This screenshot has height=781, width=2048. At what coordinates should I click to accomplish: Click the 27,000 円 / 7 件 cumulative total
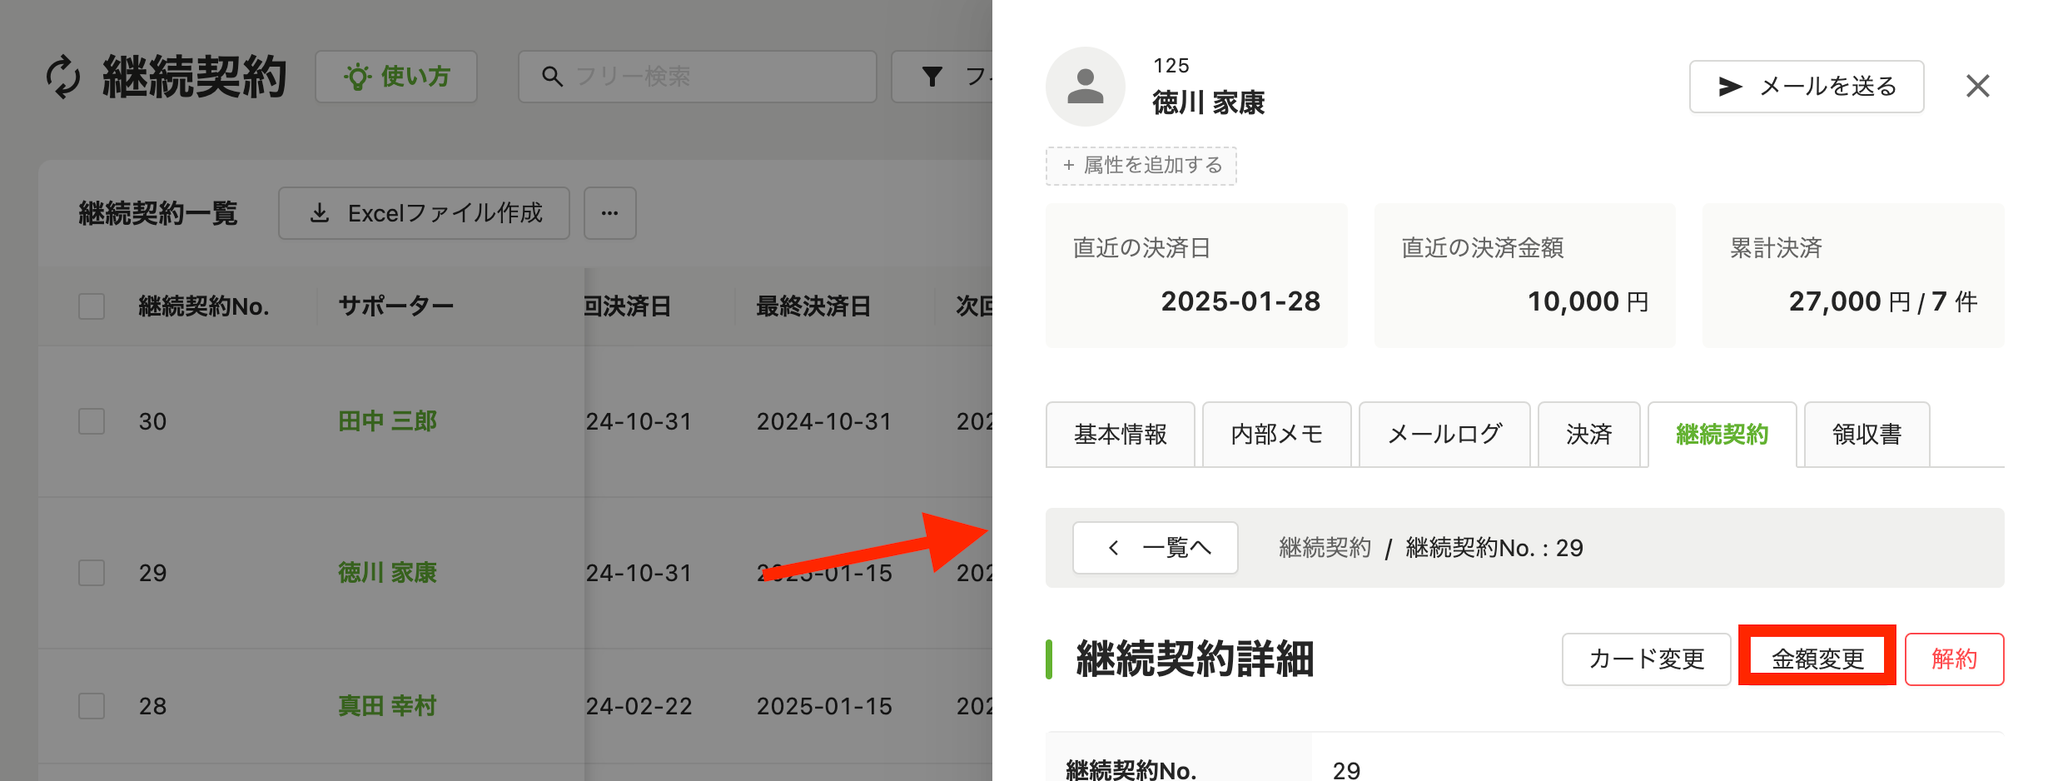1883,302
